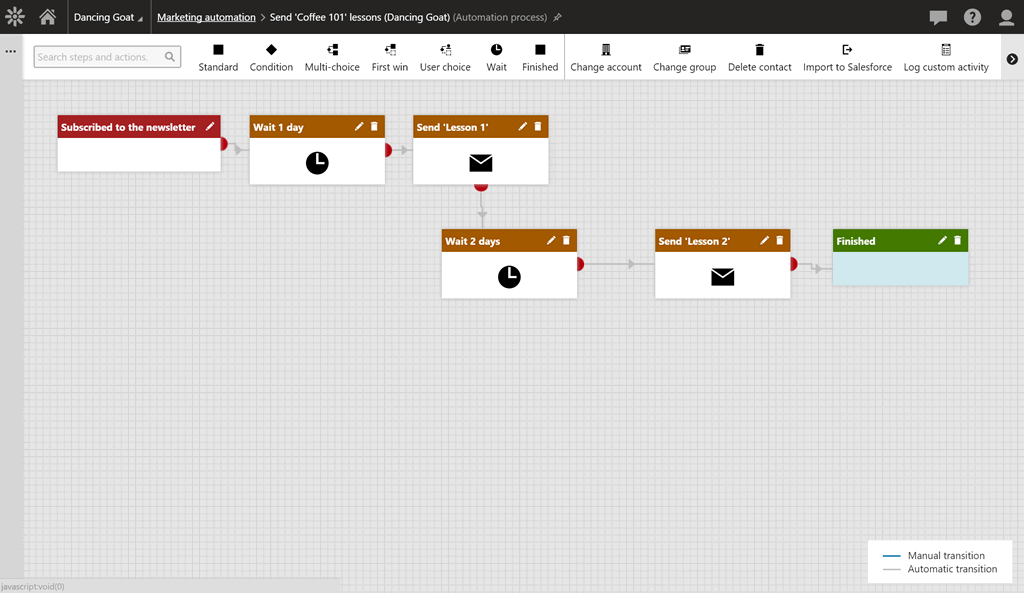Select the Log custom activity action

[945, 57]
